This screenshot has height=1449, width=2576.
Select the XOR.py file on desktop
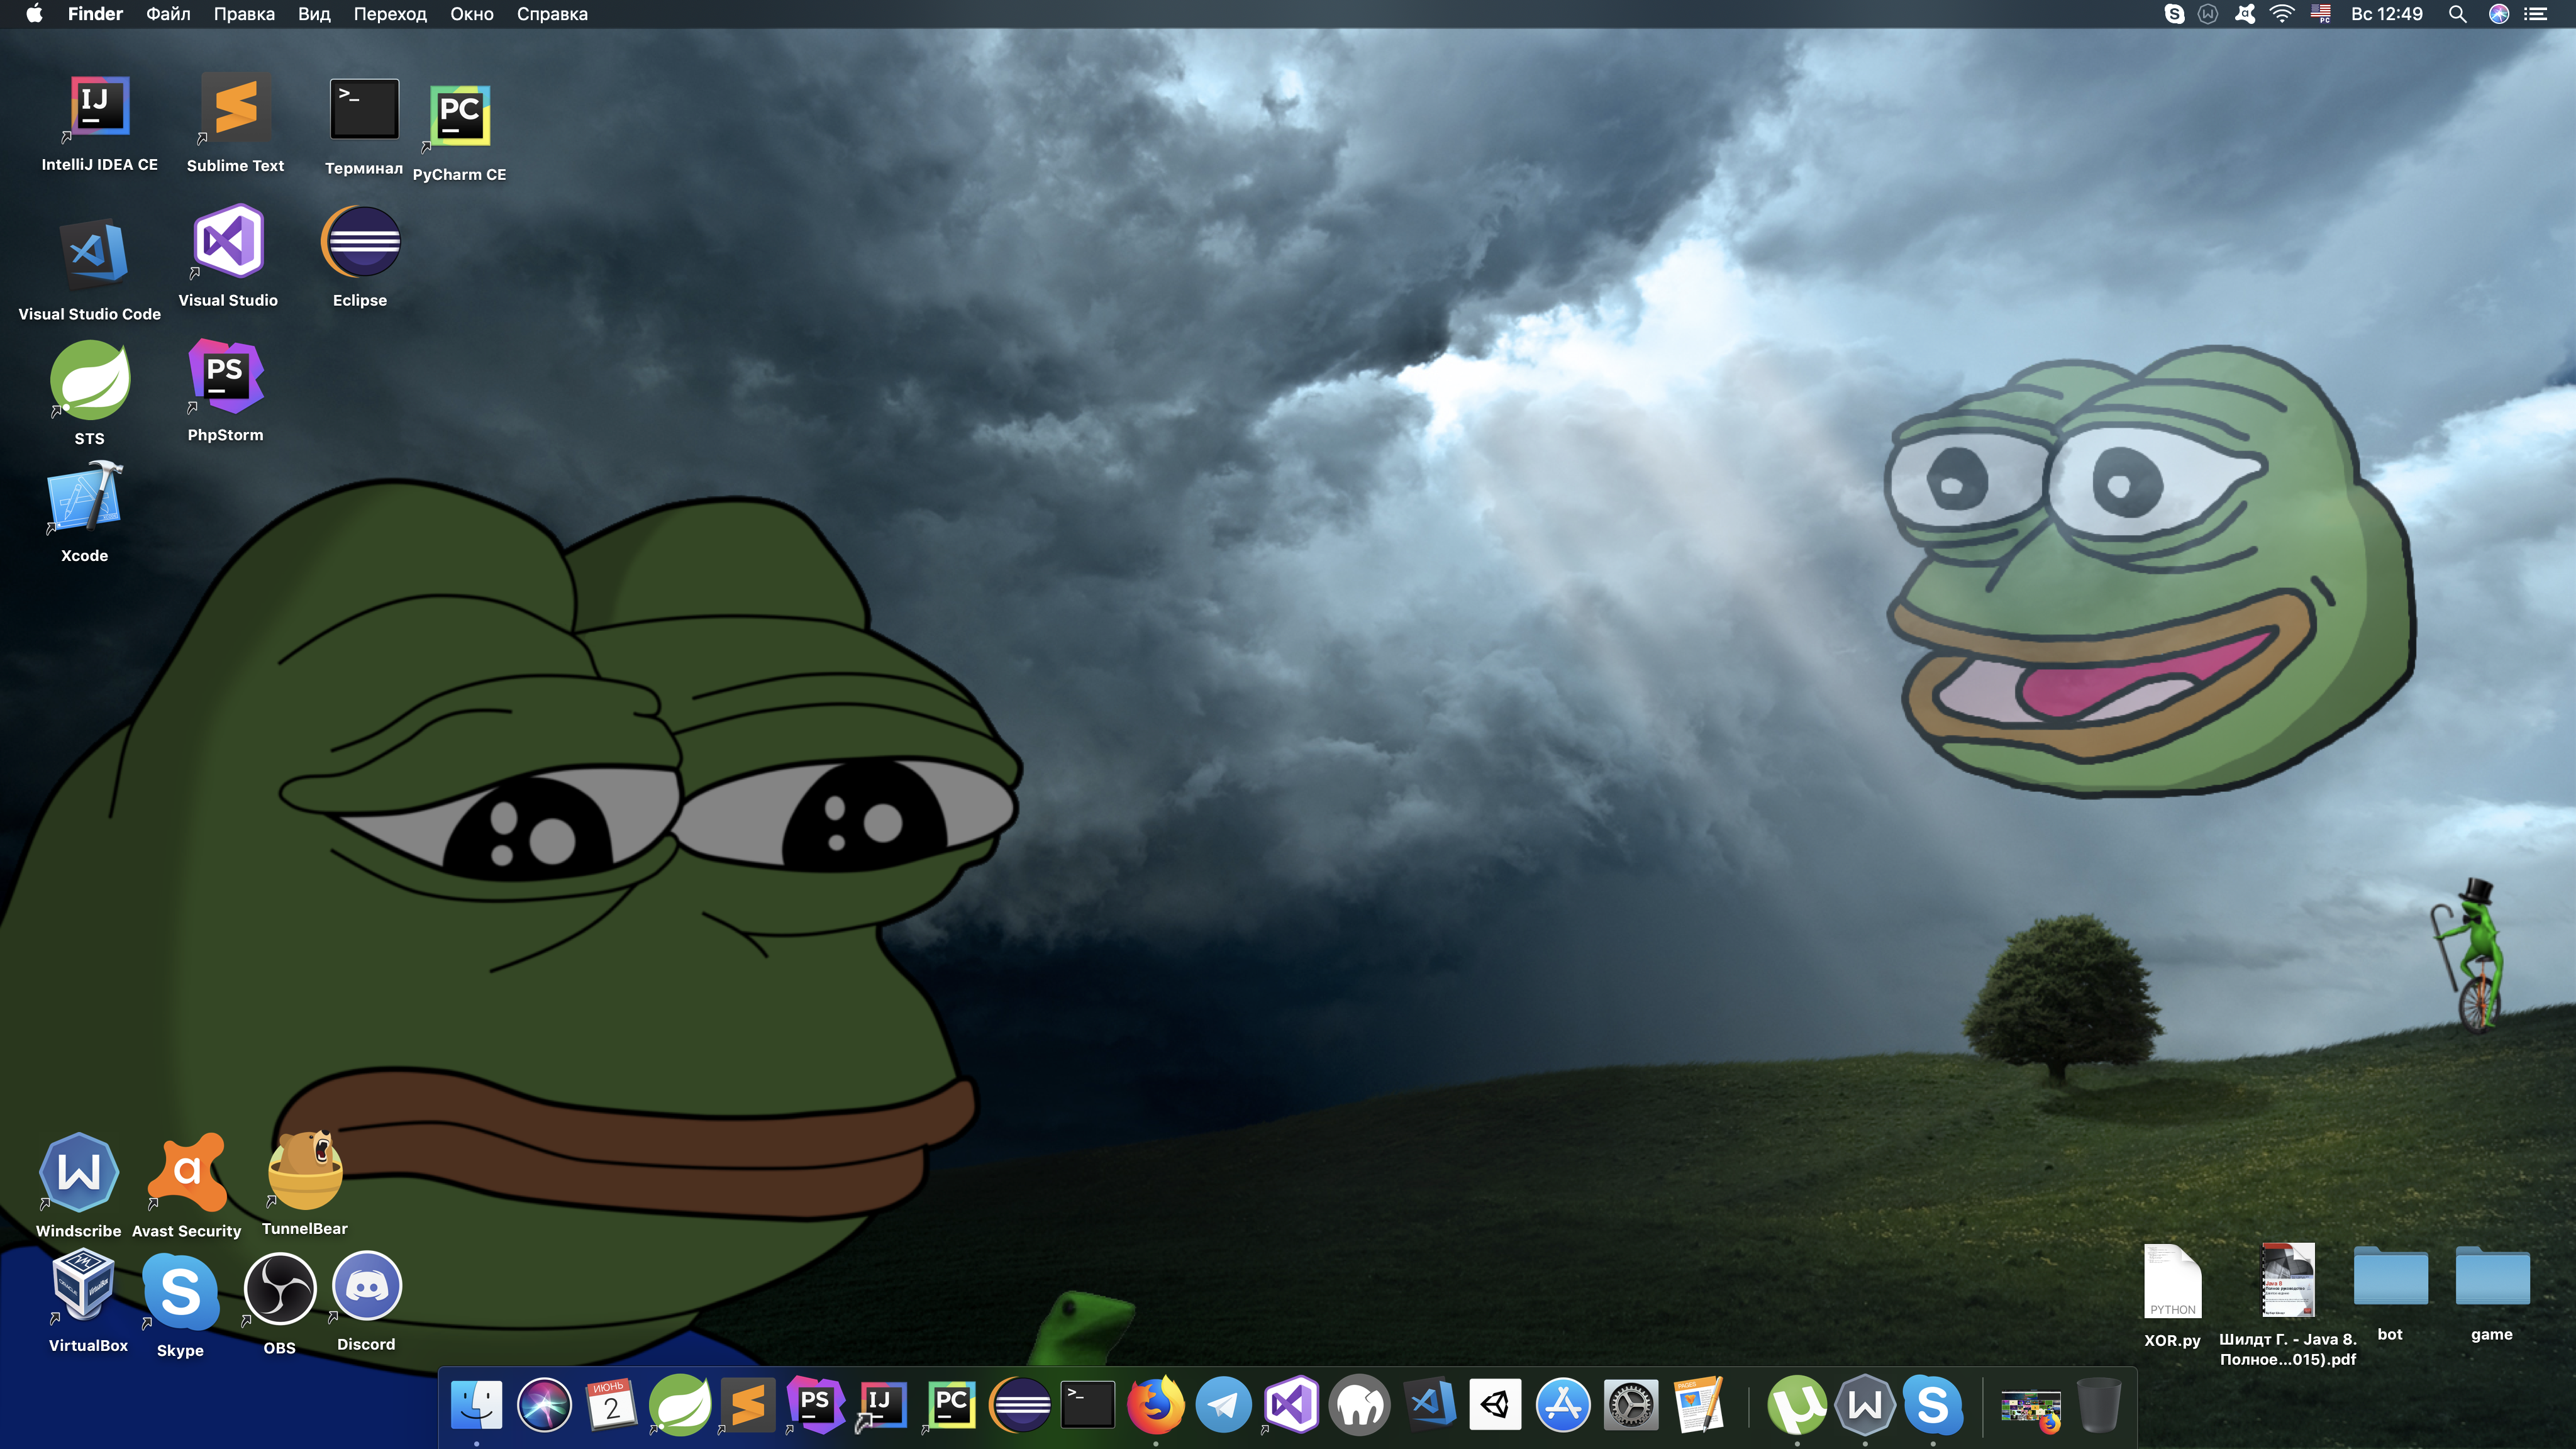click(x=2172, y=1281)
